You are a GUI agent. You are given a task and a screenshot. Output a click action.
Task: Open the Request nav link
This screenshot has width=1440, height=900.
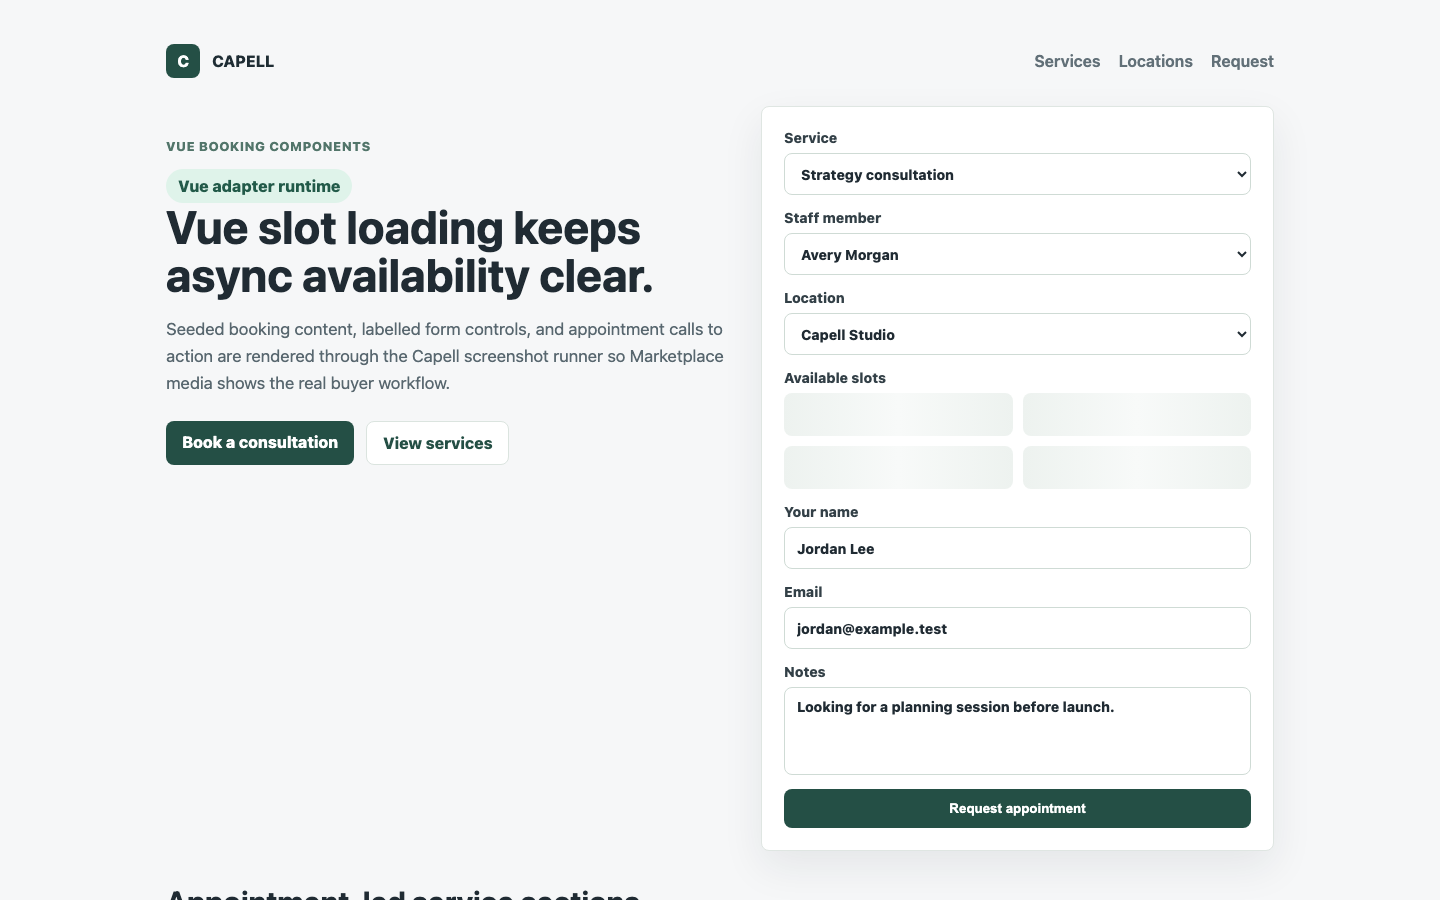click(1242, 61)
